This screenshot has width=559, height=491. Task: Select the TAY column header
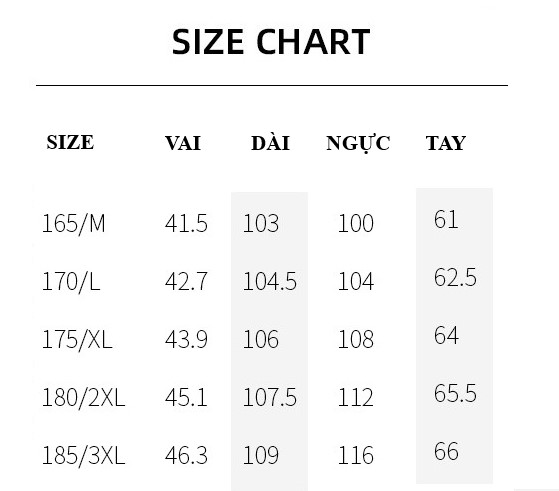(446, 143)
